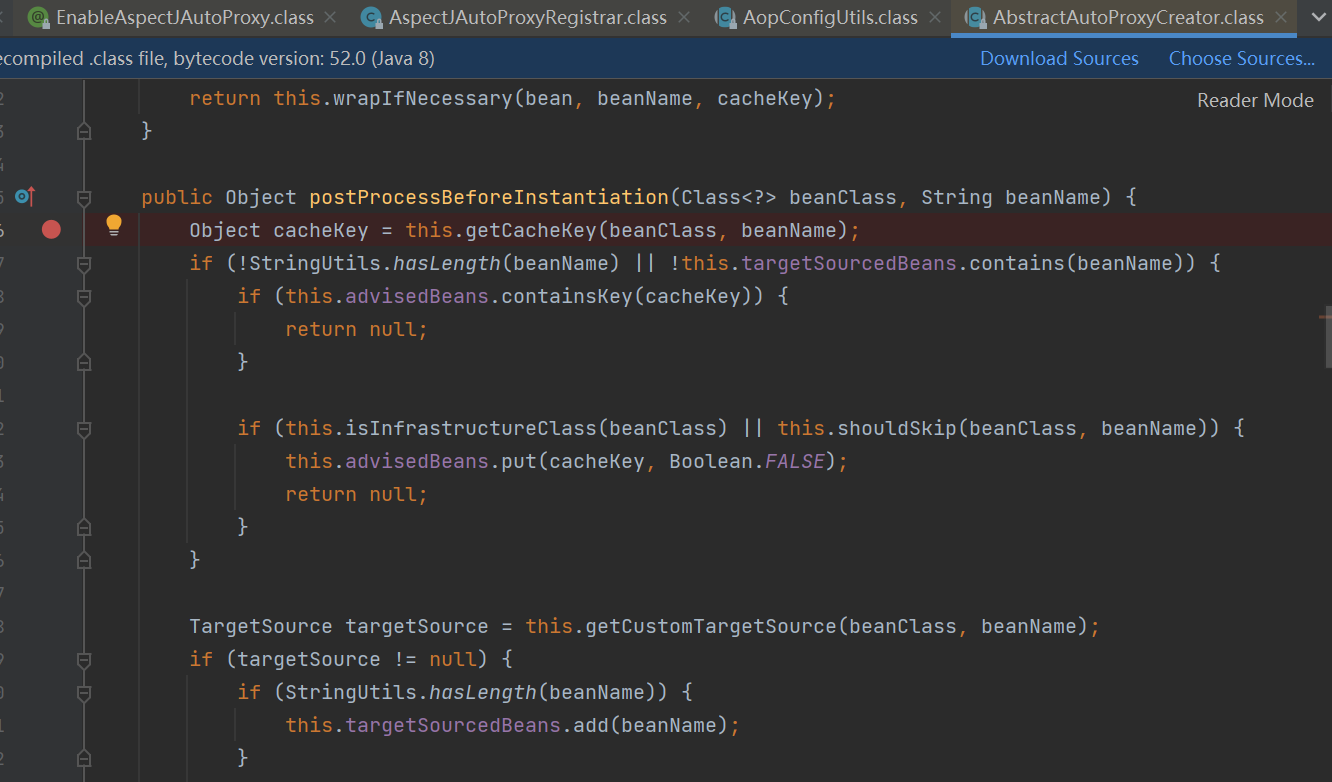Image resolution: width=1332 pixels, height=782 pixels.
Task: Select the AbstractAutoProxyCreator.class tab
Action: (x=1128, y=17)
